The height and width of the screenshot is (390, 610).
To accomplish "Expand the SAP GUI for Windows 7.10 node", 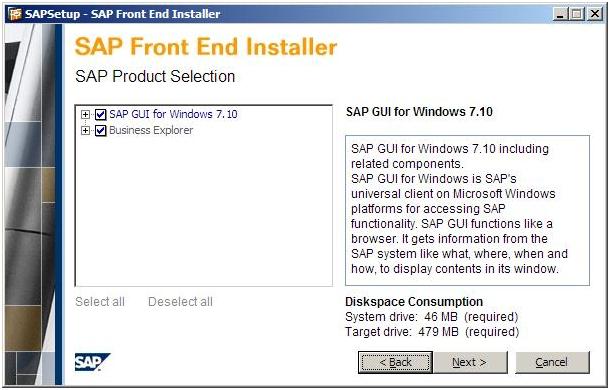I will (85, 114).
